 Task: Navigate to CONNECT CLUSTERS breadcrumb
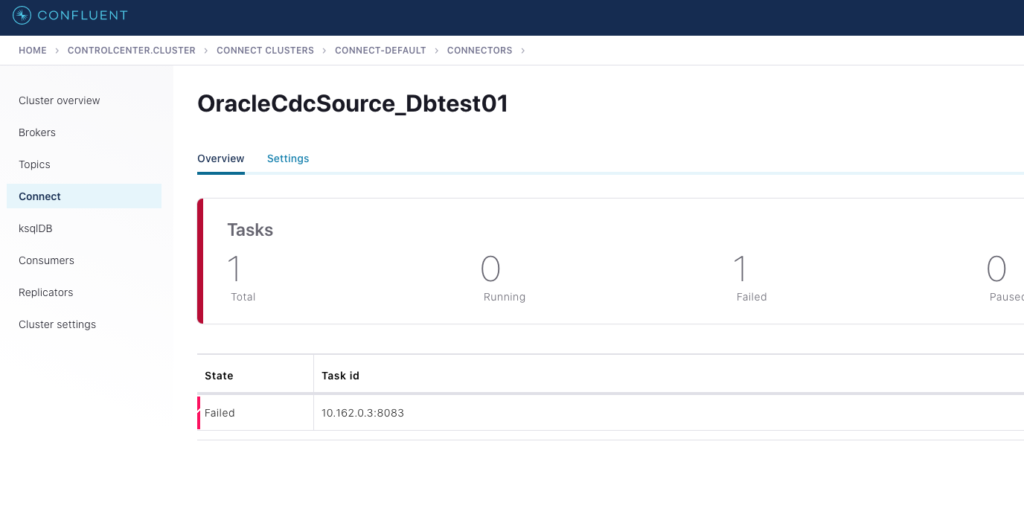265,50
